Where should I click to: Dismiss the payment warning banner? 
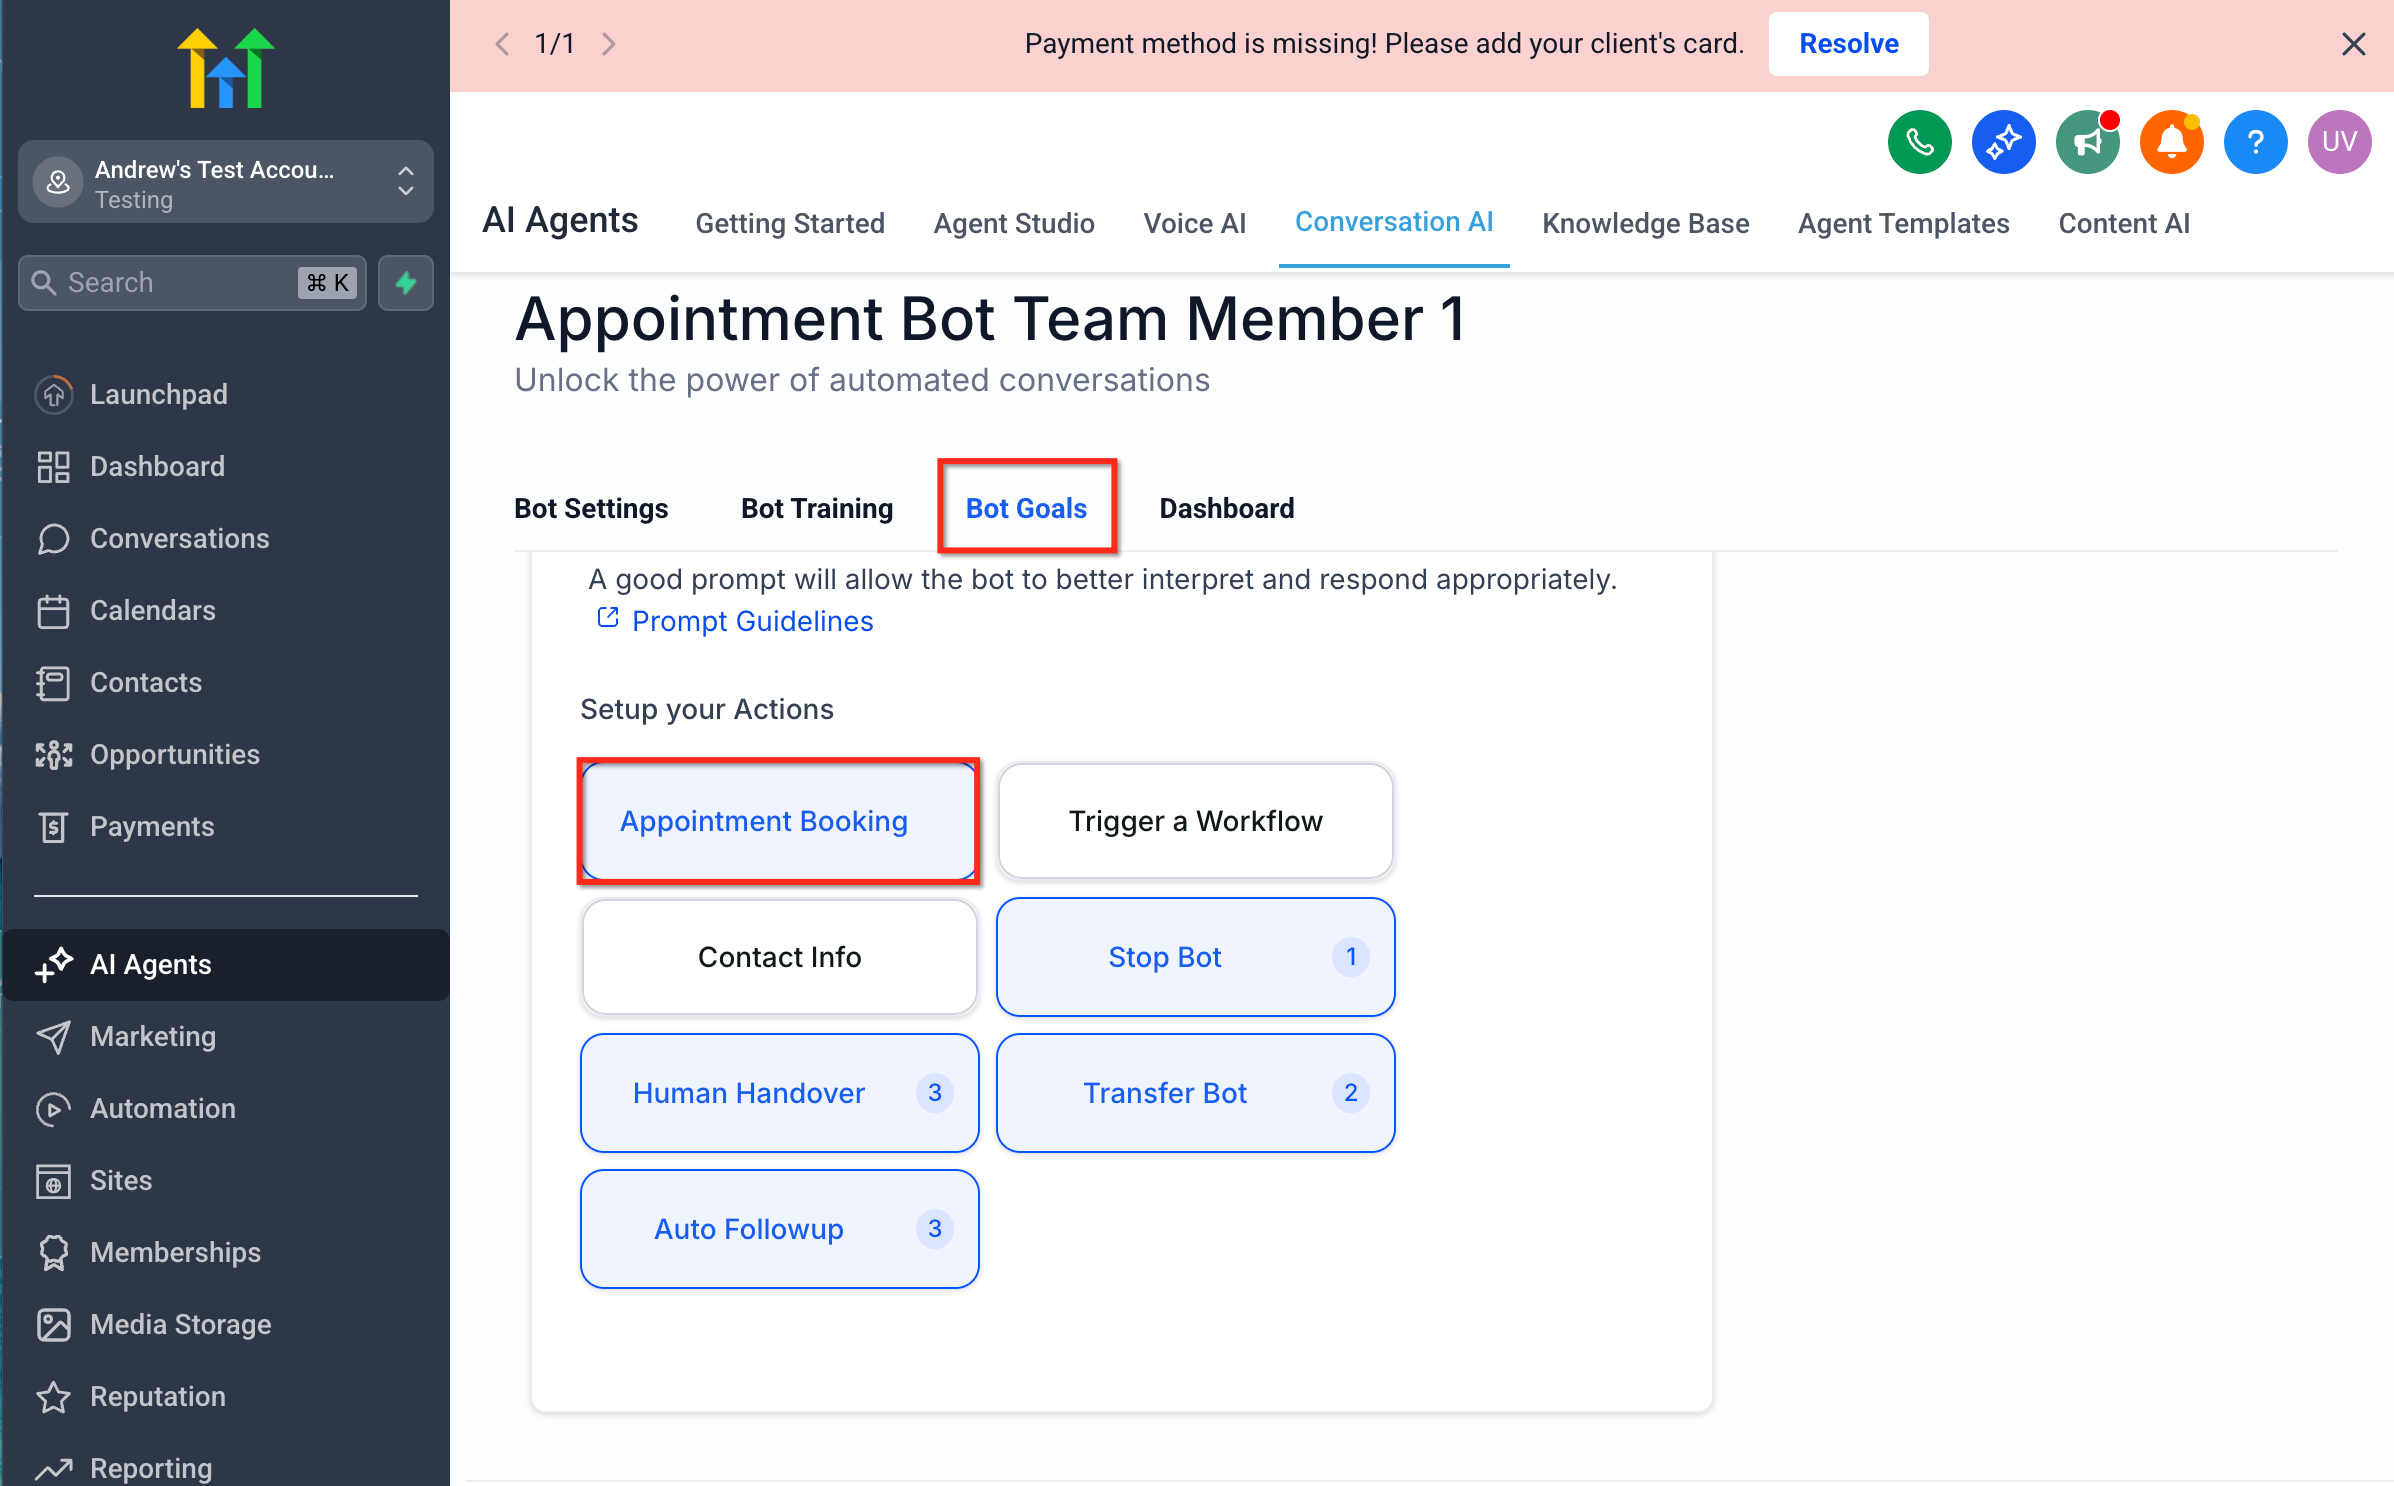[x=2352, y=44]
